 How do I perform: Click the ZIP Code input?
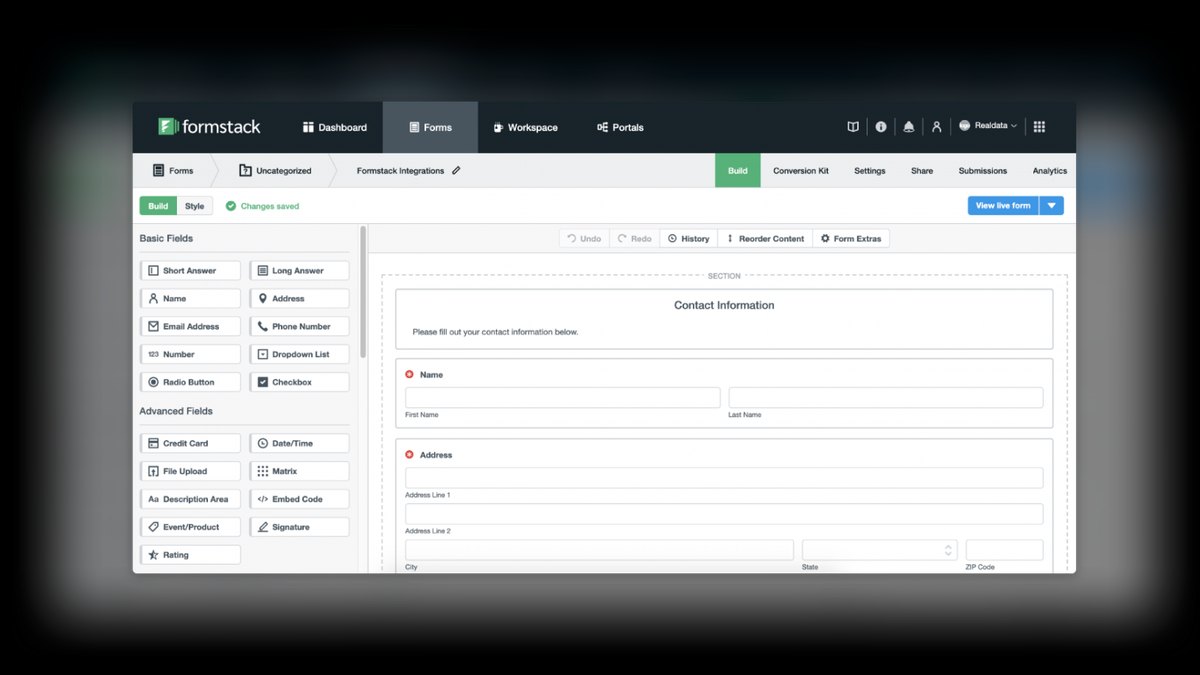[x=1005, y=550]
